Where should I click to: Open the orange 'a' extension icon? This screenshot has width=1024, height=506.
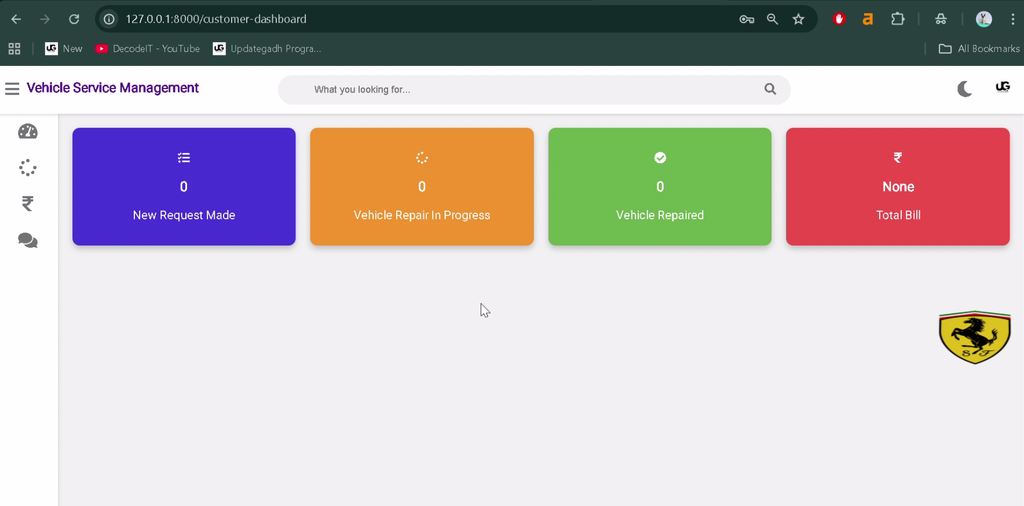pyautogui.click(x=867, y=20)
